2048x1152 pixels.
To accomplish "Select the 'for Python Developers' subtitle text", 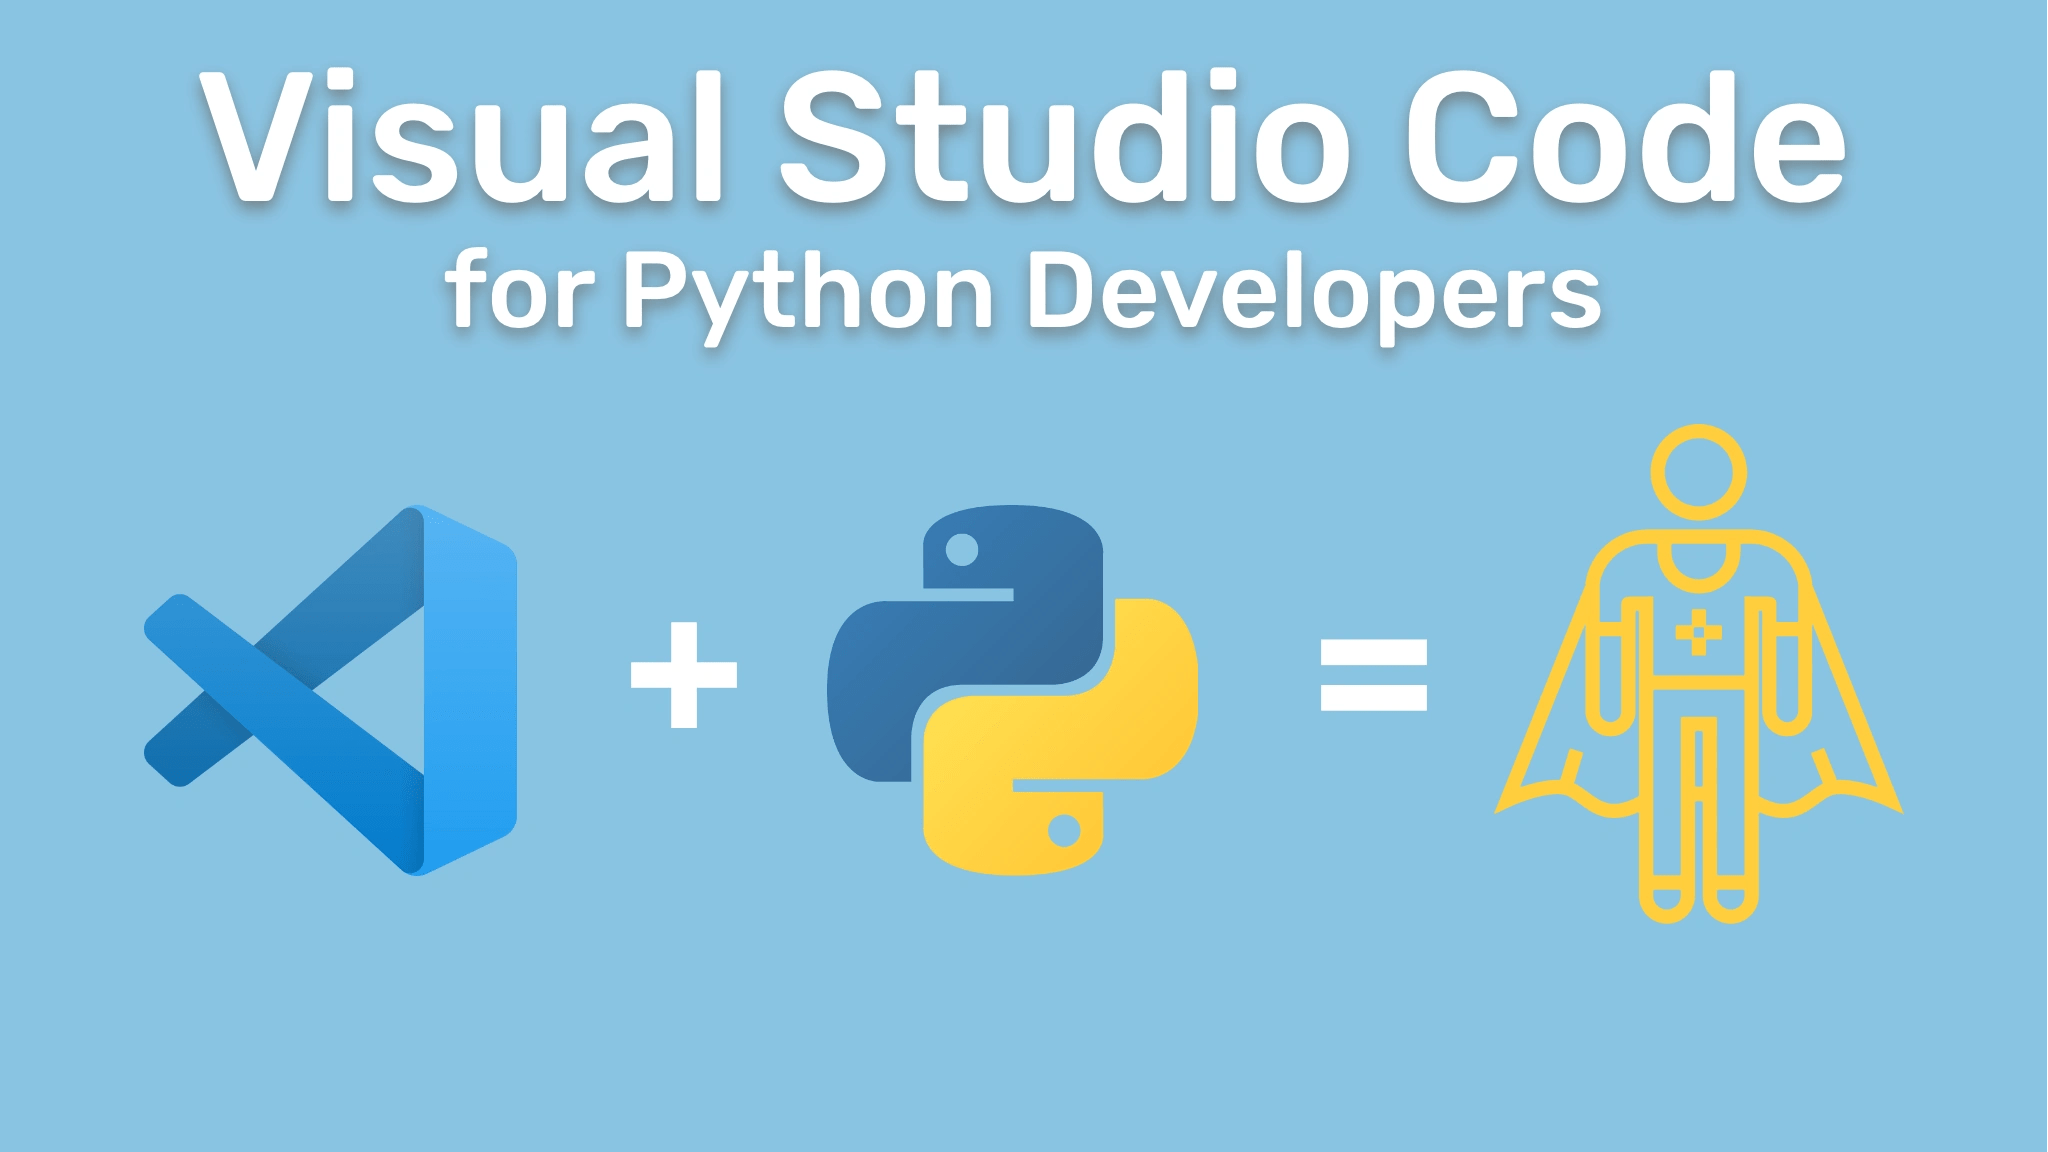I will (x=1024, y=290).
